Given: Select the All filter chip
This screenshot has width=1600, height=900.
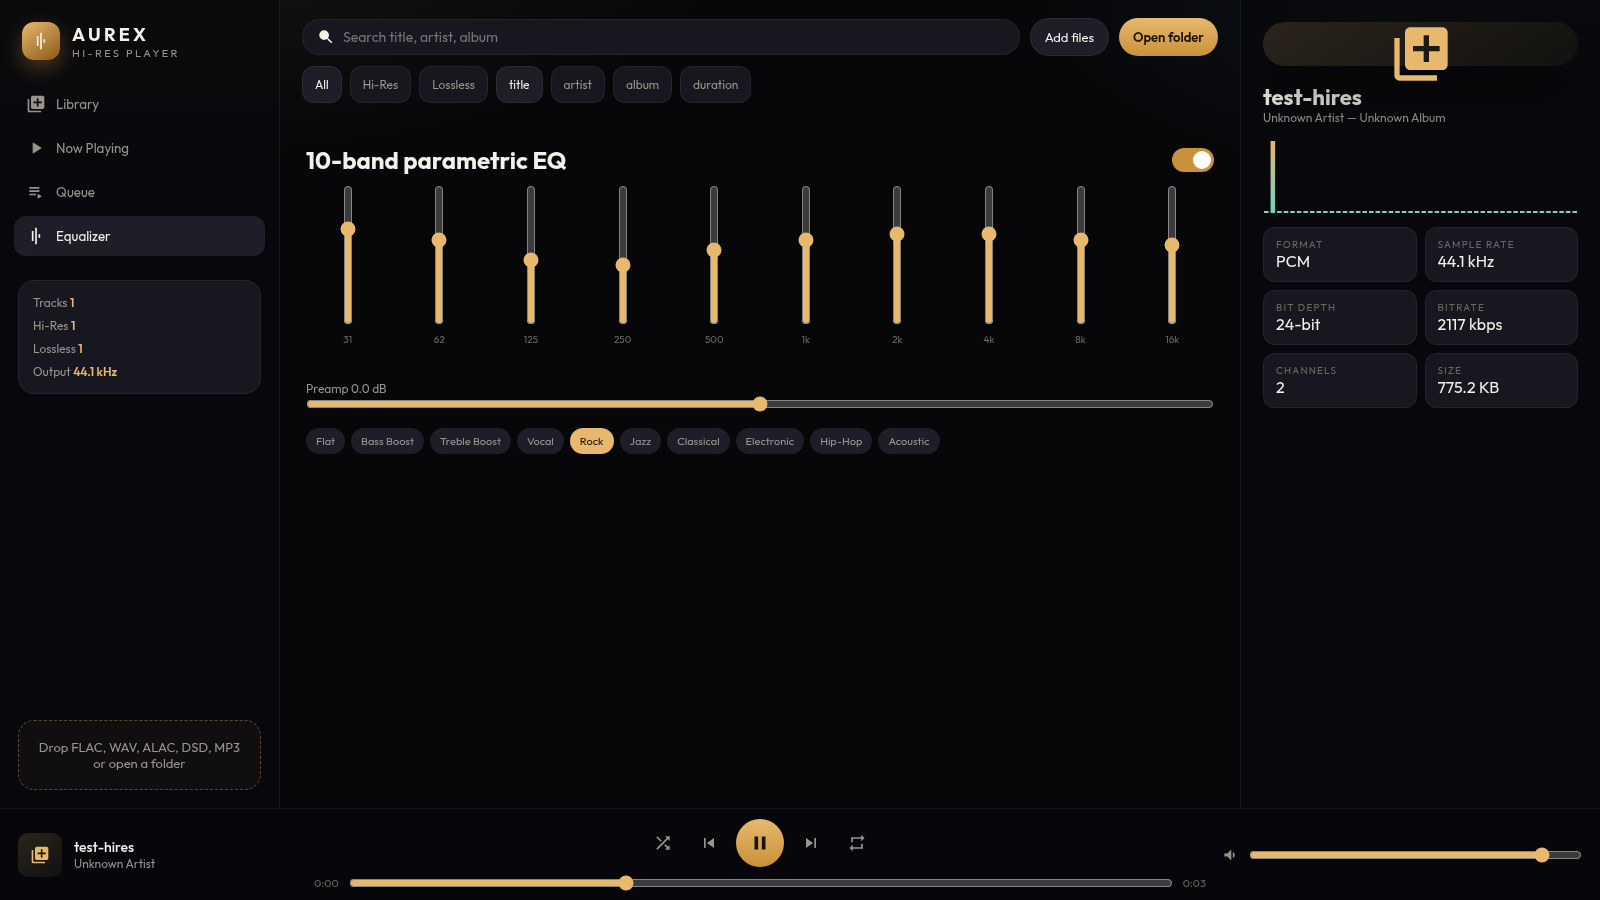Looking at the screenshot, I should point(322,85).
